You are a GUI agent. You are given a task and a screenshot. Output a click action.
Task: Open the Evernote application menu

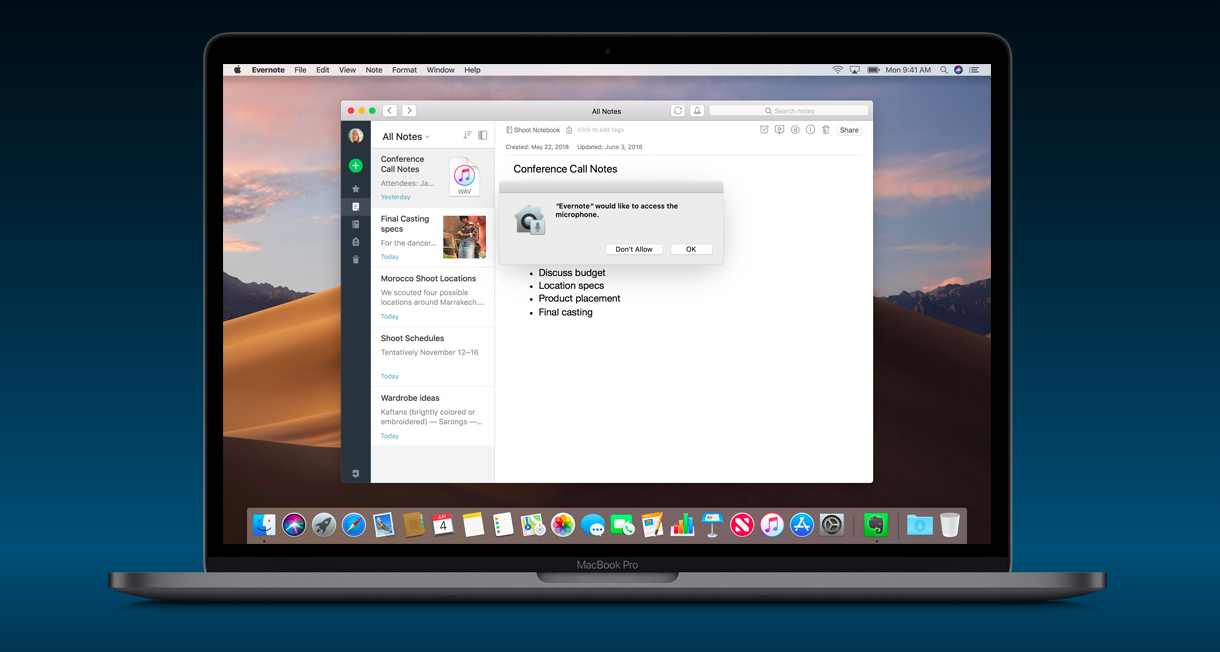pos(268,70)
